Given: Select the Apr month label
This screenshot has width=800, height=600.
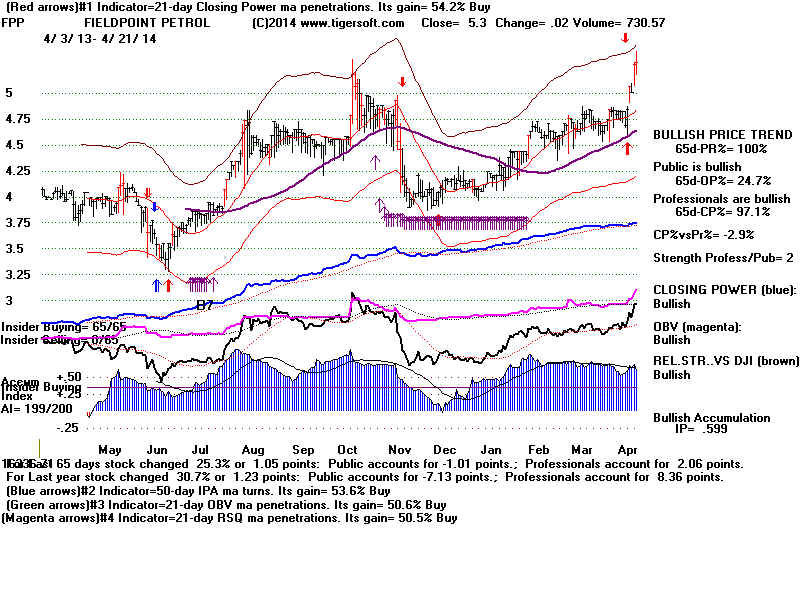Looking at the screenshot, I should 627,450.
